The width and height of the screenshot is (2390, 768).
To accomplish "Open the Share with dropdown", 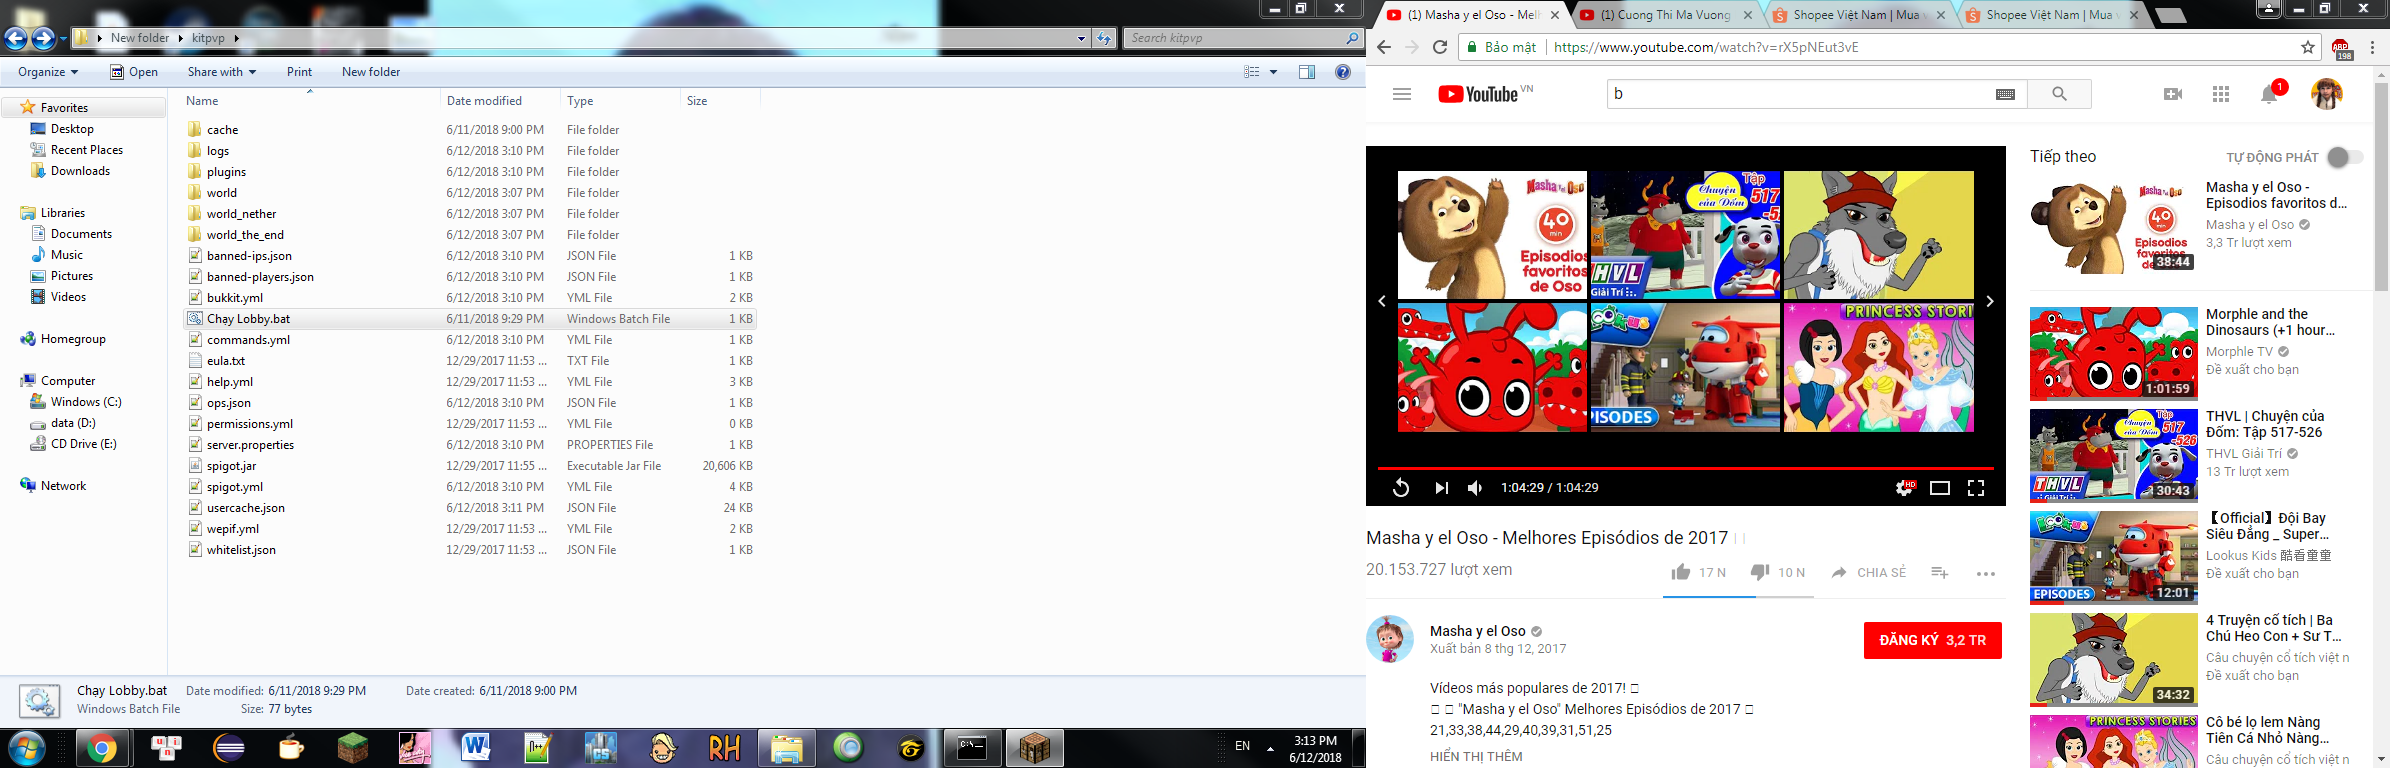I will [222, 72].
